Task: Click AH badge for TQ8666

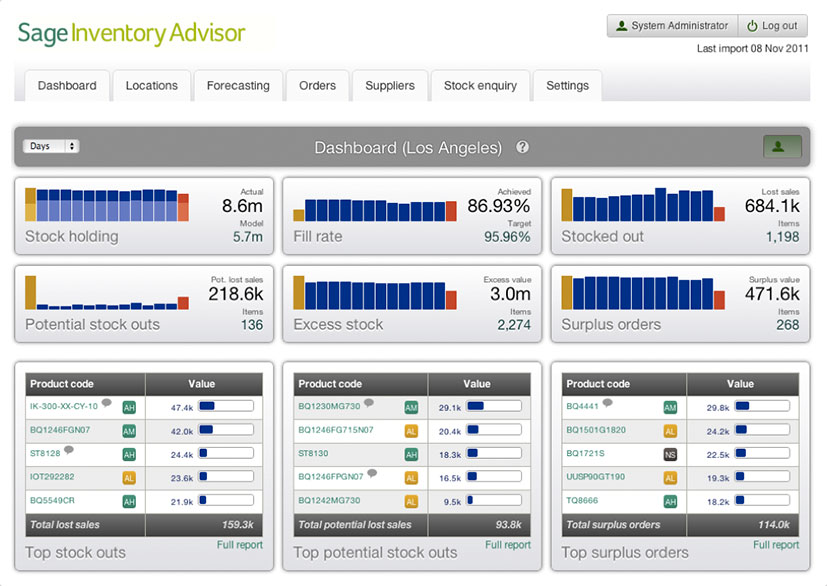Action: [x=670, y=502]
